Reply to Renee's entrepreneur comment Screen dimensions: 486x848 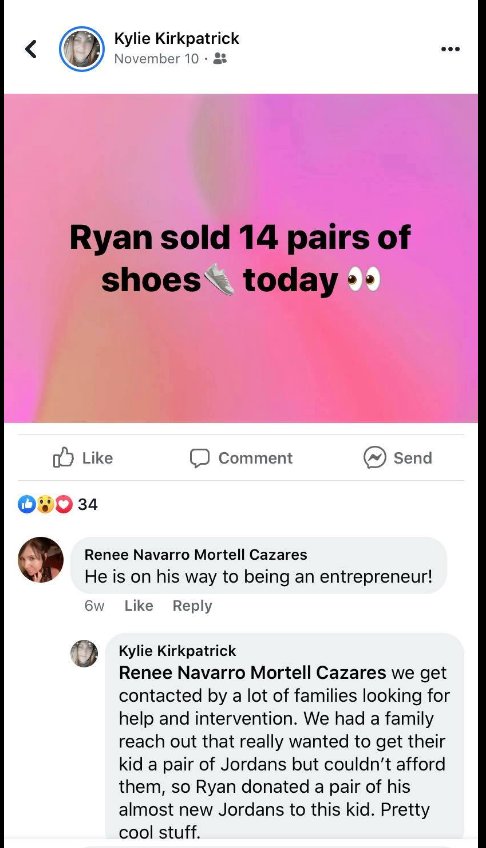coord(192,606)
